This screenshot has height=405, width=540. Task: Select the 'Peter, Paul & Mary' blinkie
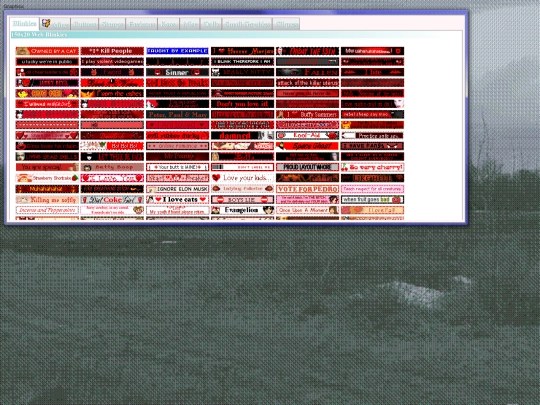pyautogui.click(x=177, y=114)
